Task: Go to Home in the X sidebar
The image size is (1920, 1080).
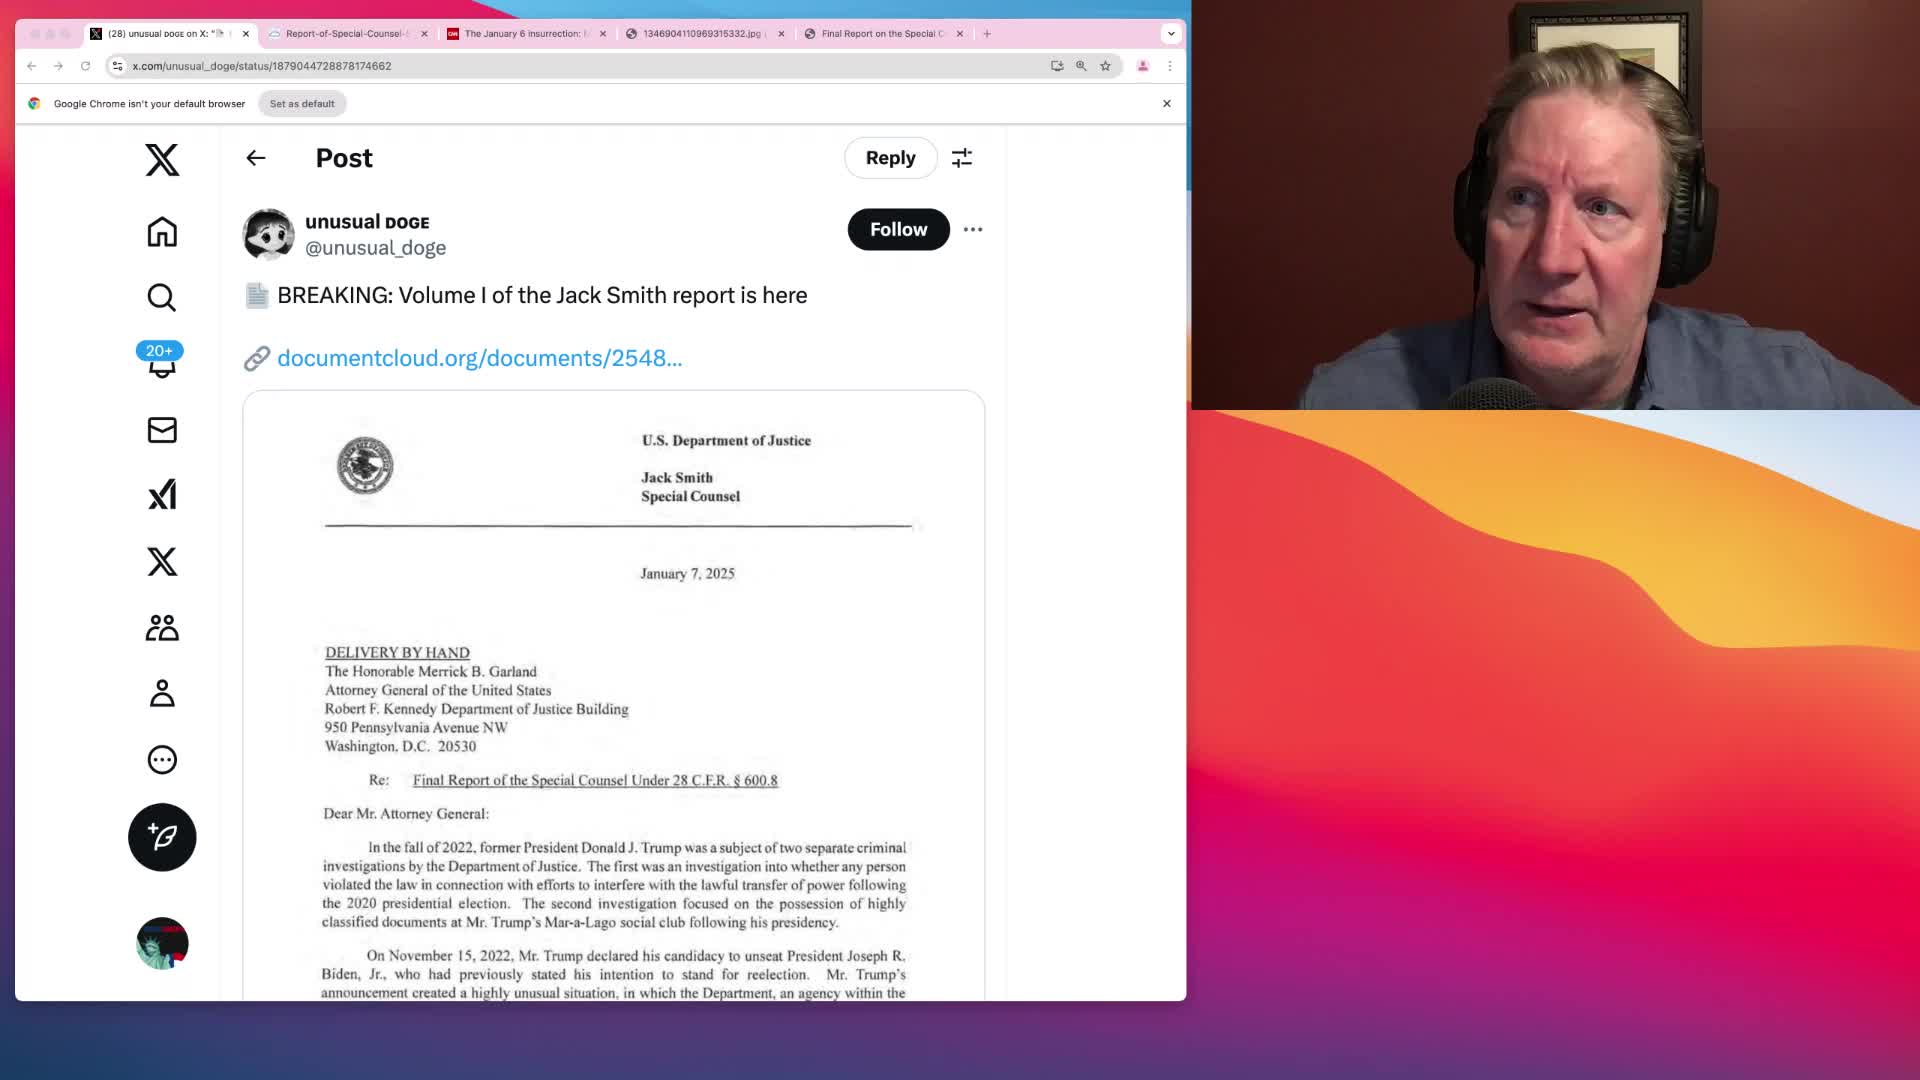Action: coord(162,232)
